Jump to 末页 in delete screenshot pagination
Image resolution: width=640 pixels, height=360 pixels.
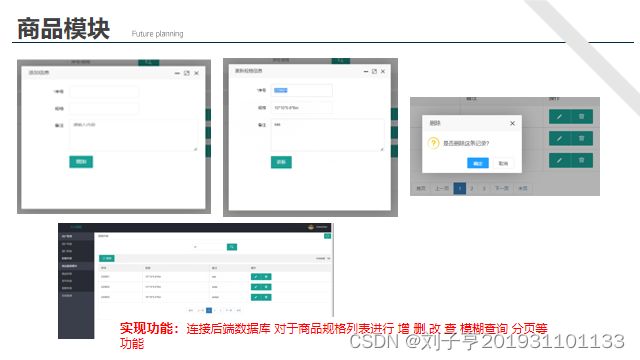coord(523,188)
